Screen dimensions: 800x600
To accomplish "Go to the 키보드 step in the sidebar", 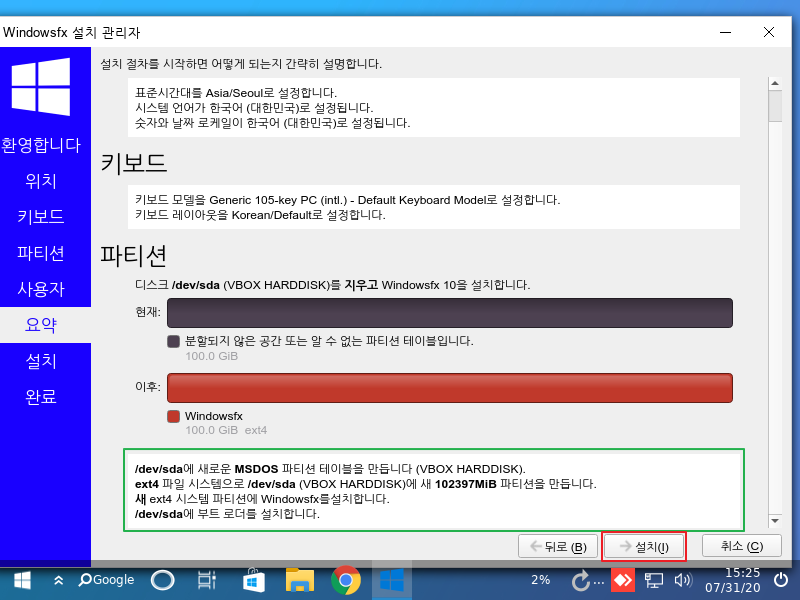I will (41, 216).
